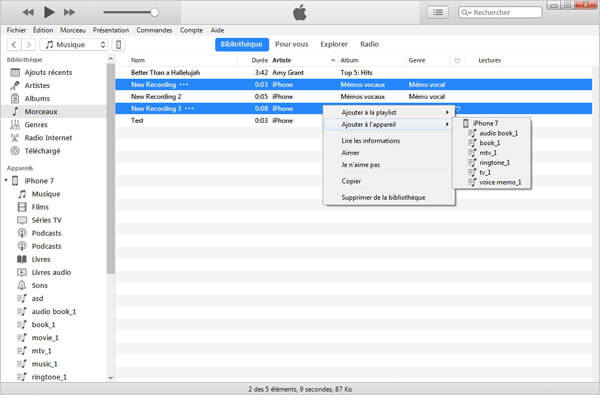The image size is (600, 395).
Task: Choose Lire les informations in context menu
Action: [x=390, y=141]
